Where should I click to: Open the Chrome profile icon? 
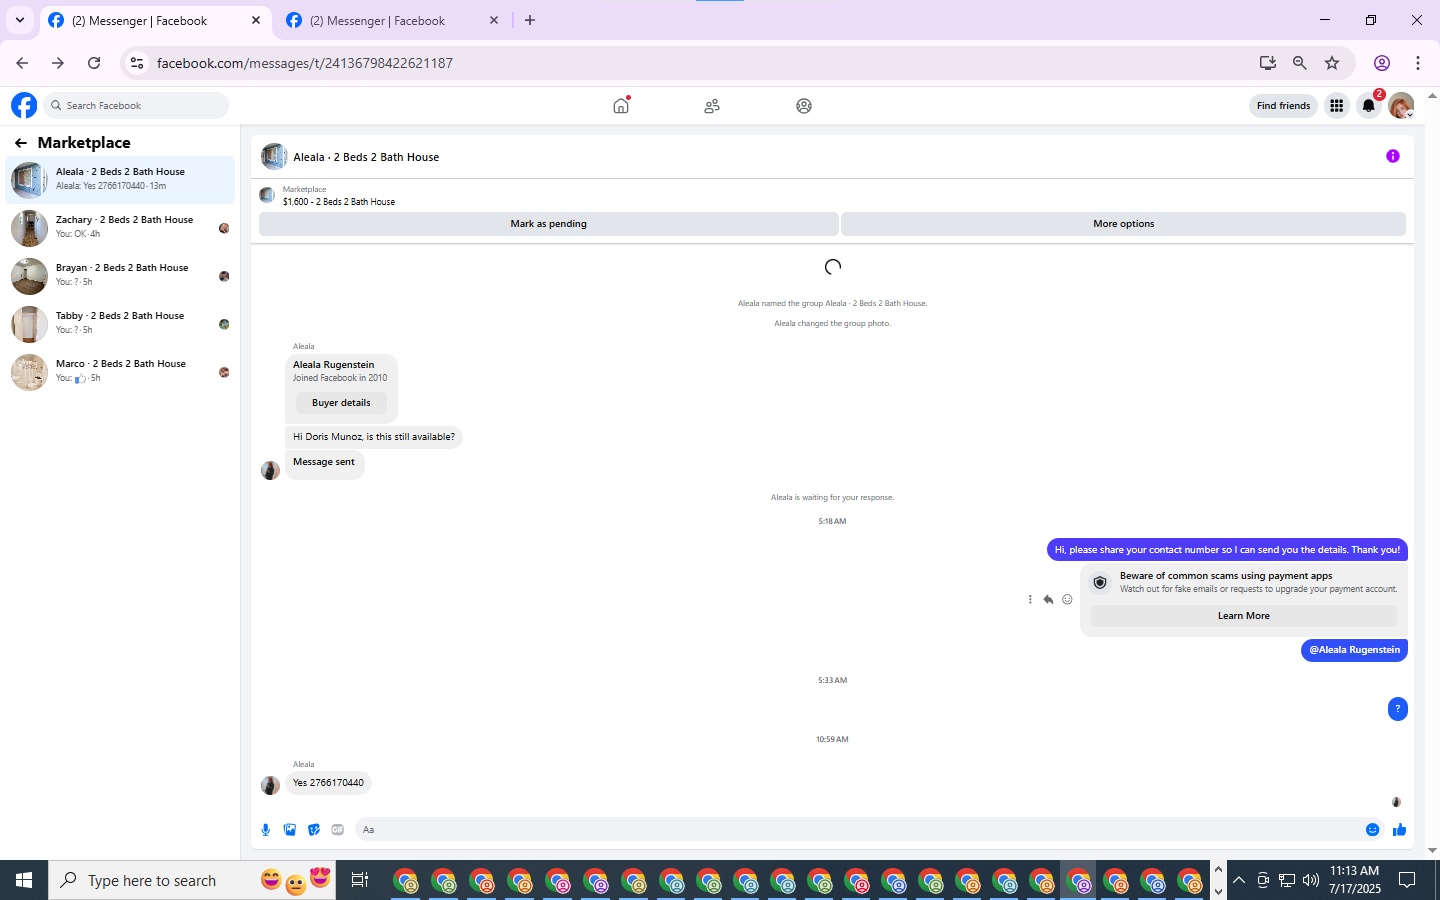tap(1382, 63)
